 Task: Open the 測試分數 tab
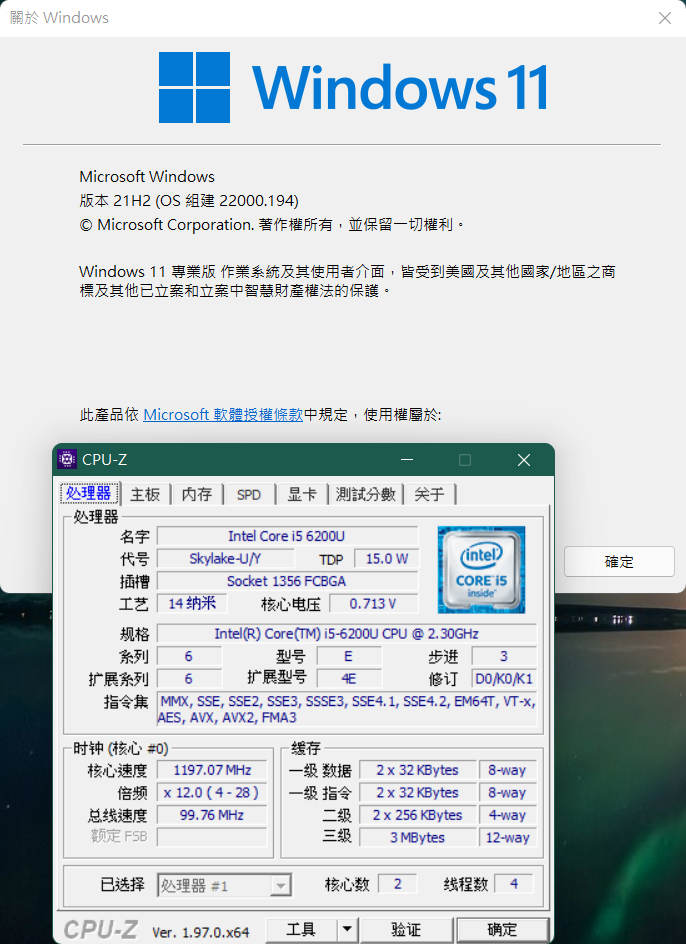(366, 494)
